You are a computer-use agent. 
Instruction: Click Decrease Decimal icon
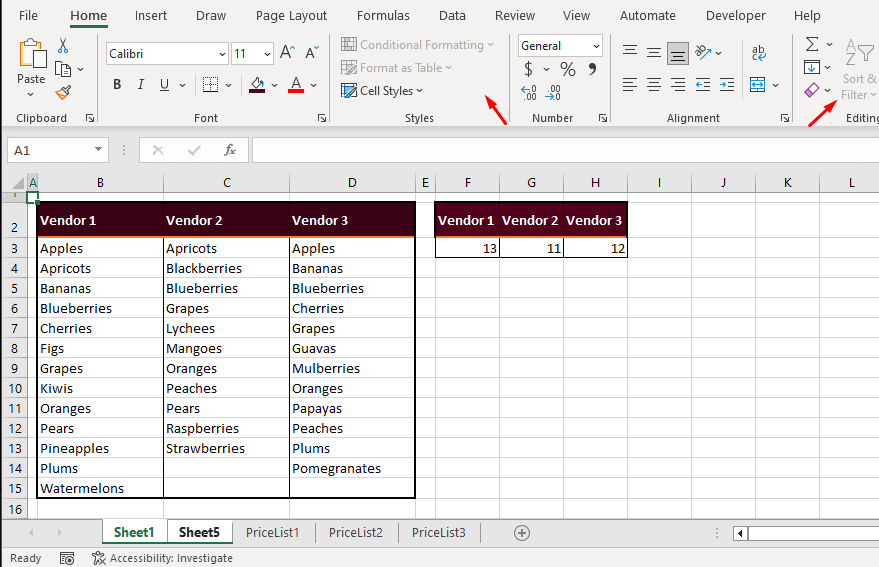point(553,93)
